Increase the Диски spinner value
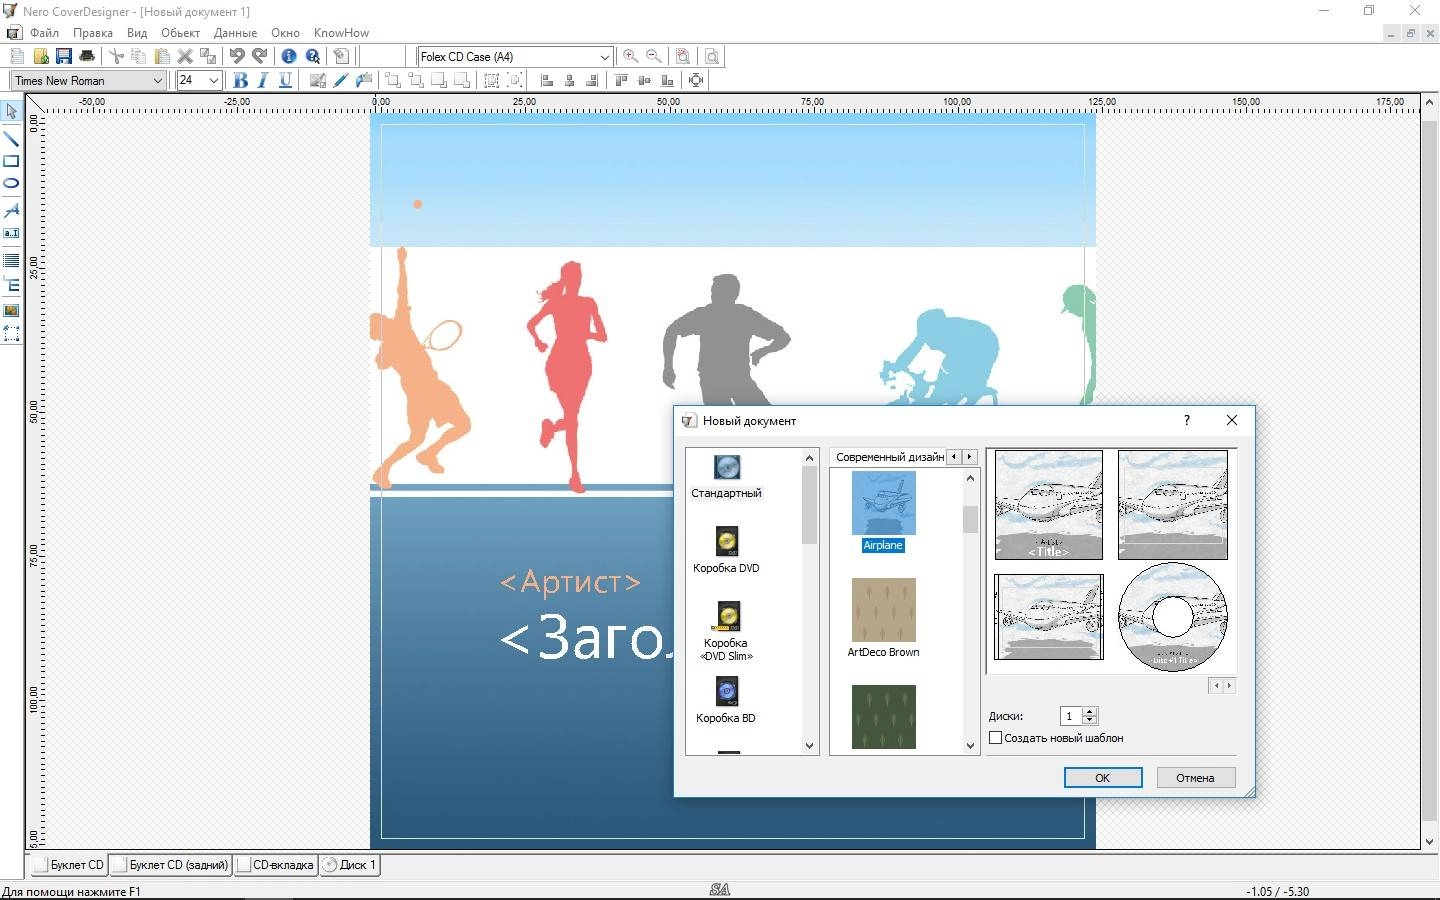1440x900 pixels. tap(1090, 711)
